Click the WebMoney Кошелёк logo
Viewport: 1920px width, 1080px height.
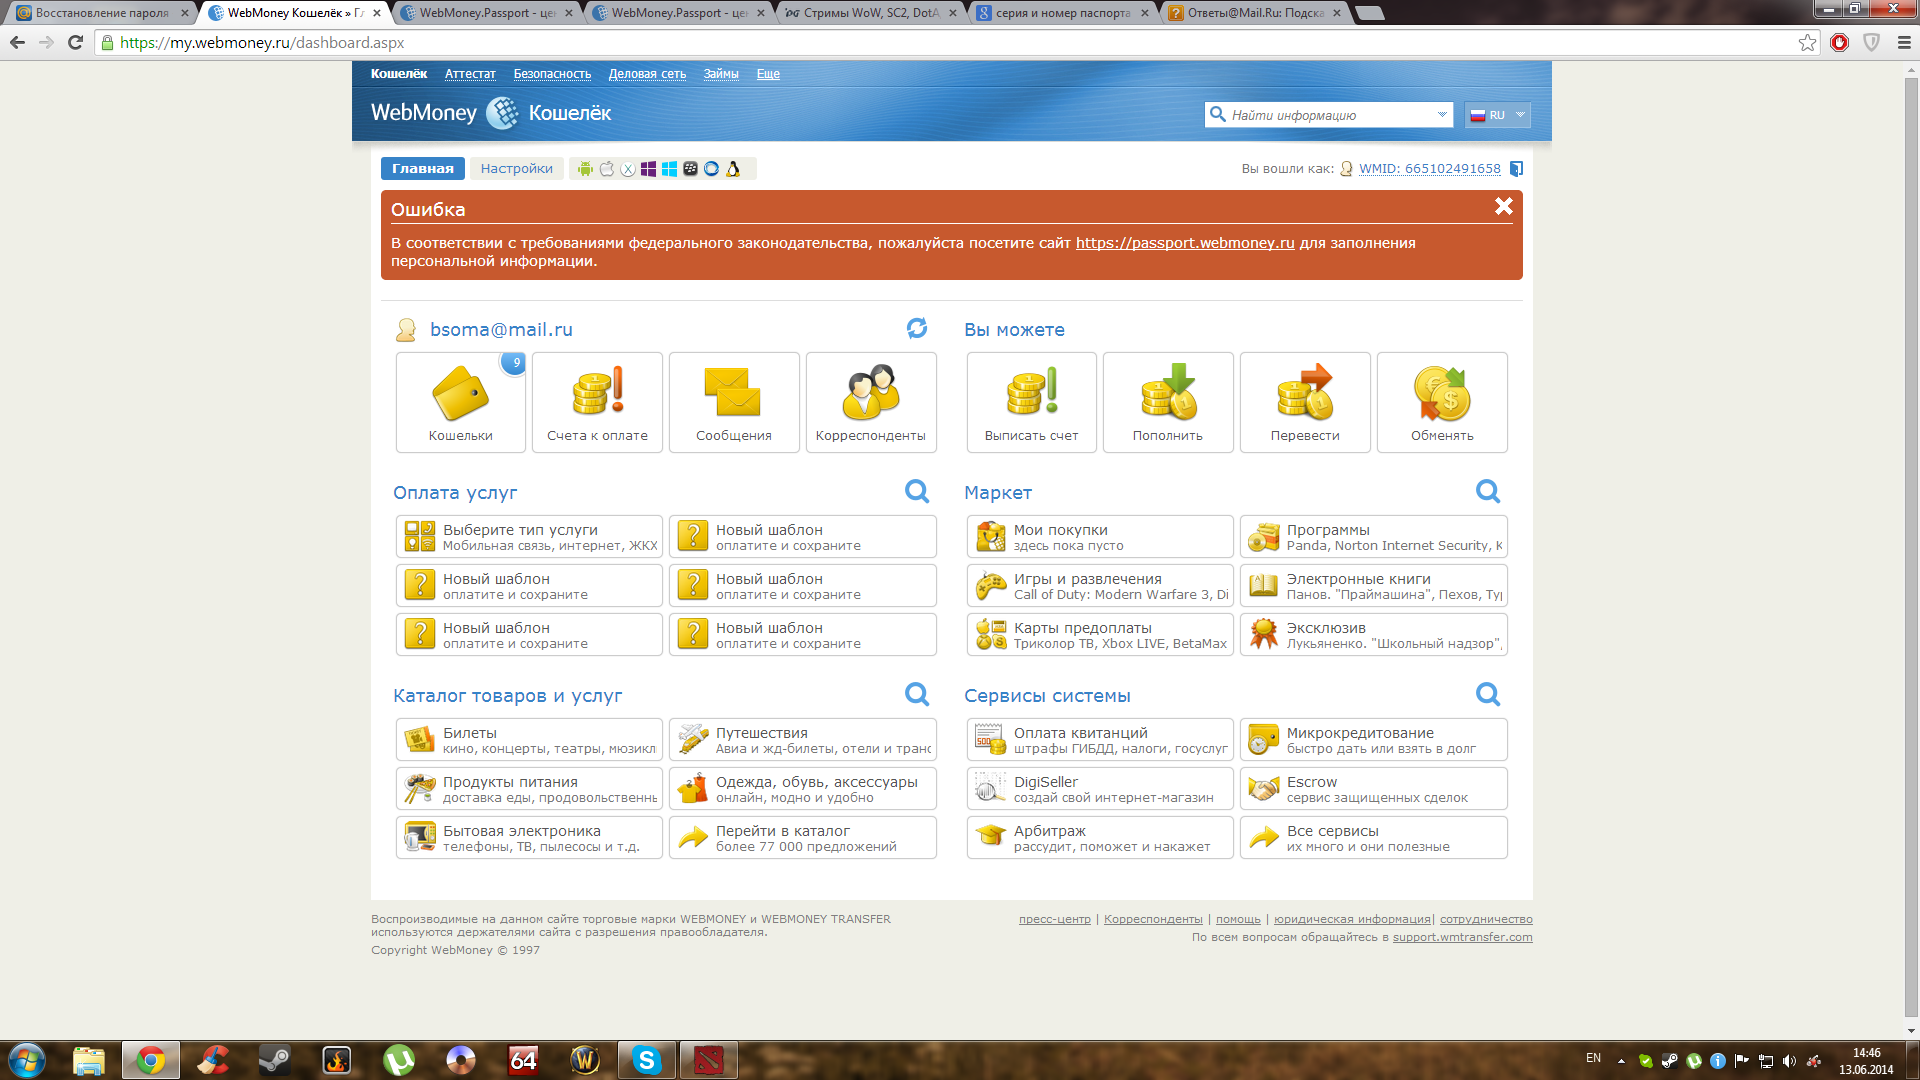(491, 113)
